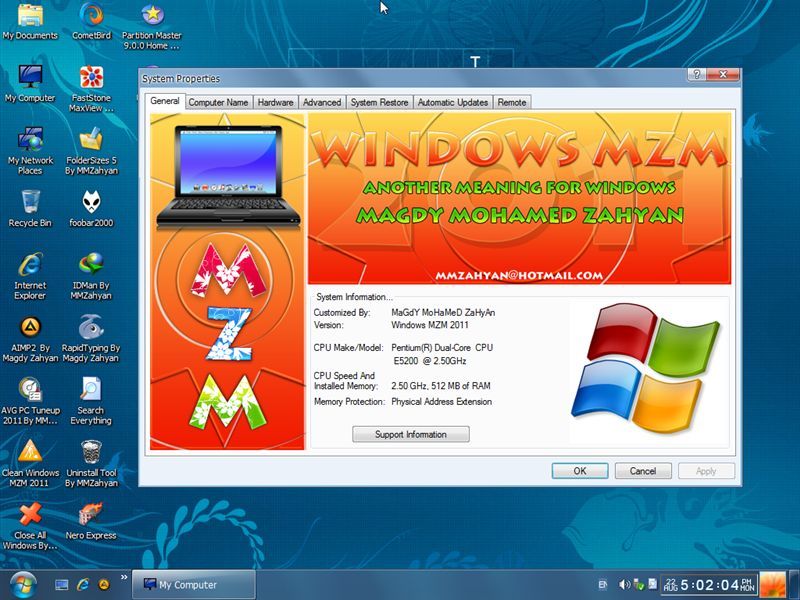The width and height of the screenshot is (800, 600).
Task: Switch to the Remote tab
Action: 512,103
